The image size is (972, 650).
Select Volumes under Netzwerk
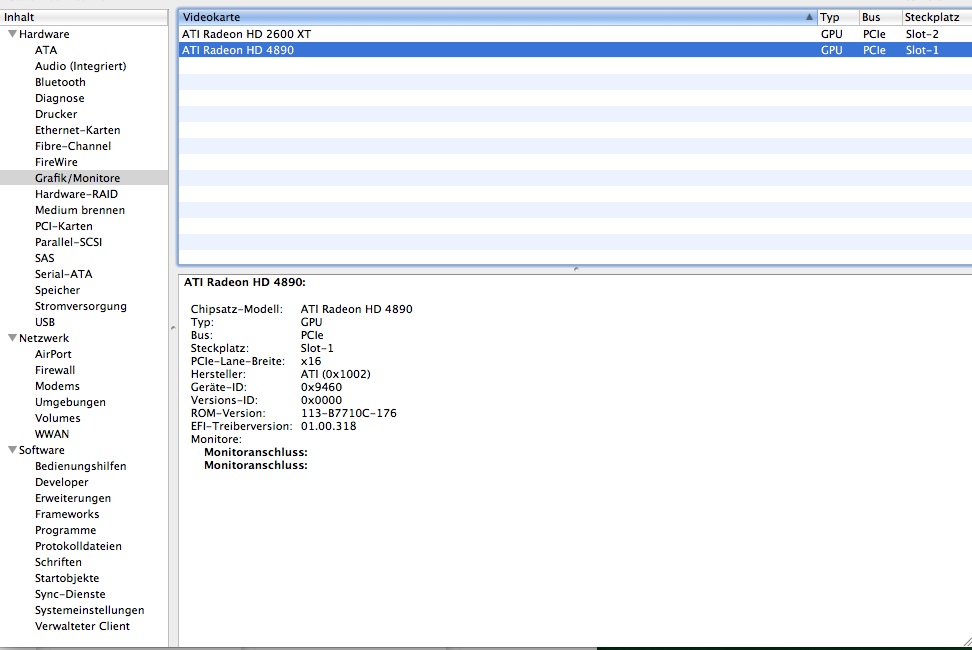point(58,418)
